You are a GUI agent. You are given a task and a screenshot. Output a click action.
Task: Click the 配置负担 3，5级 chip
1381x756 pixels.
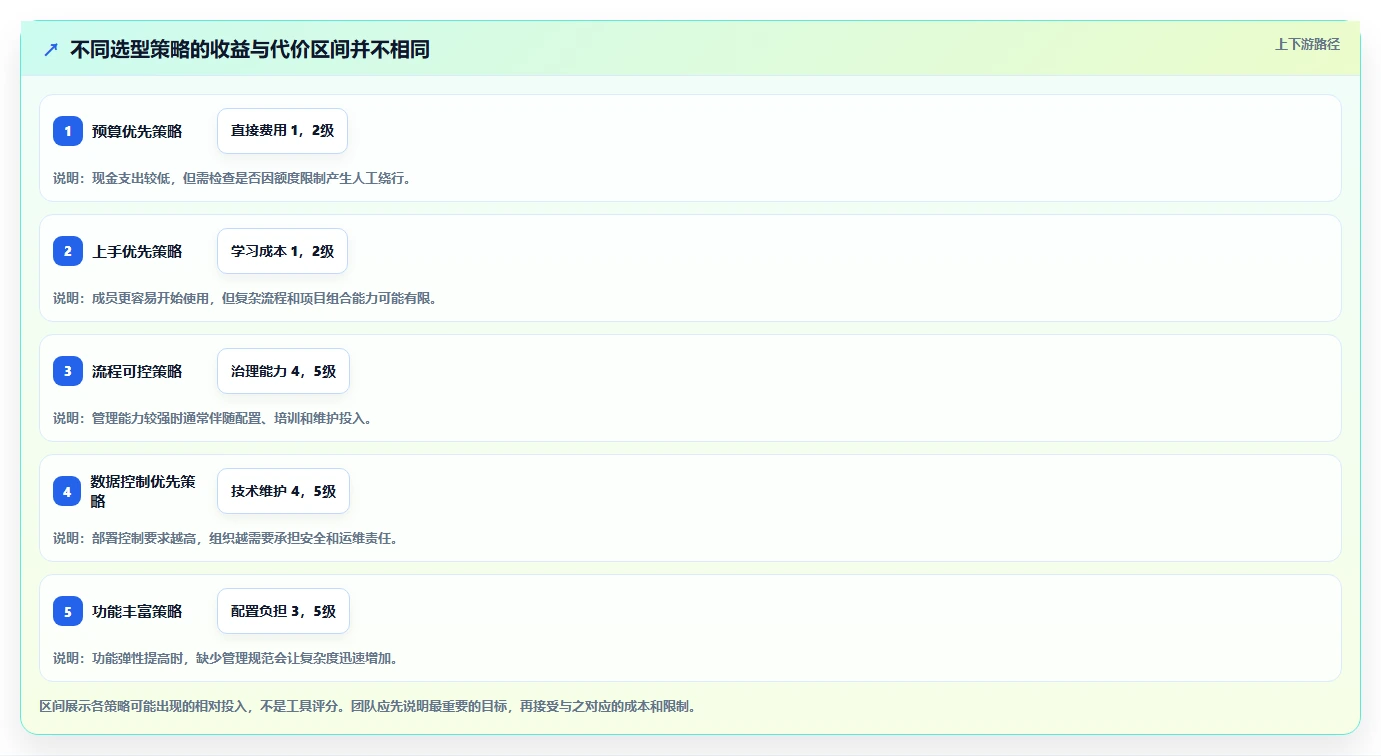coord(283,611)
